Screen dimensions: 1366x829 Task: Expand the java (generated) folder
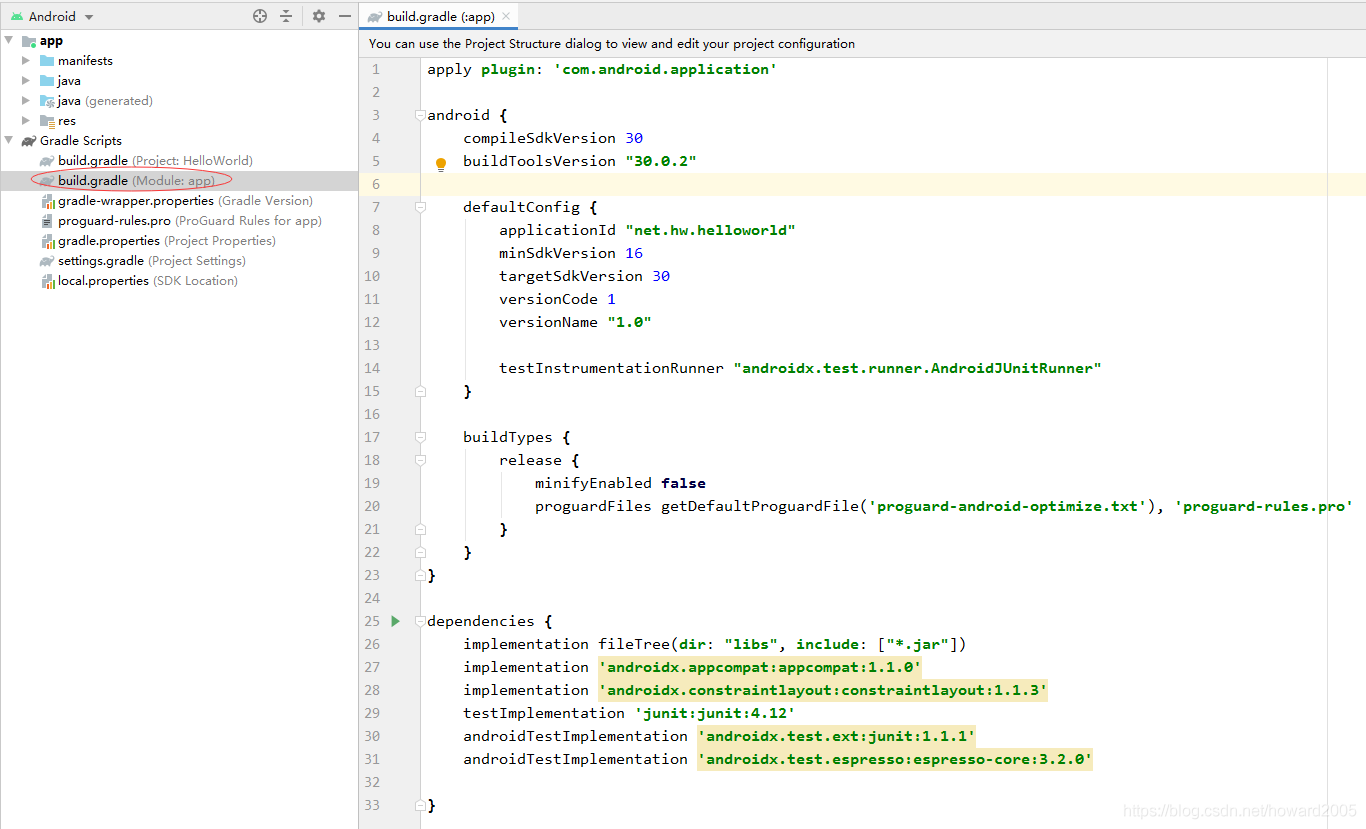pos(26,101)
